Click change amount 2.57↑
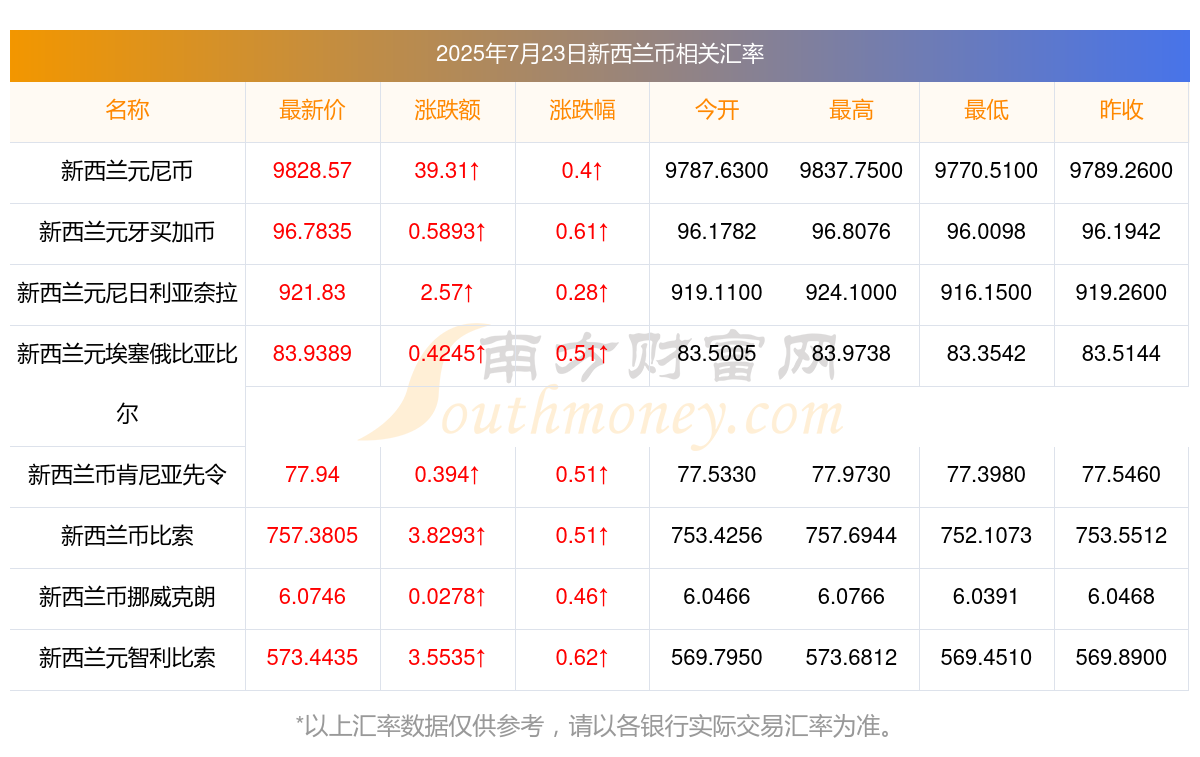 point(447,293)
